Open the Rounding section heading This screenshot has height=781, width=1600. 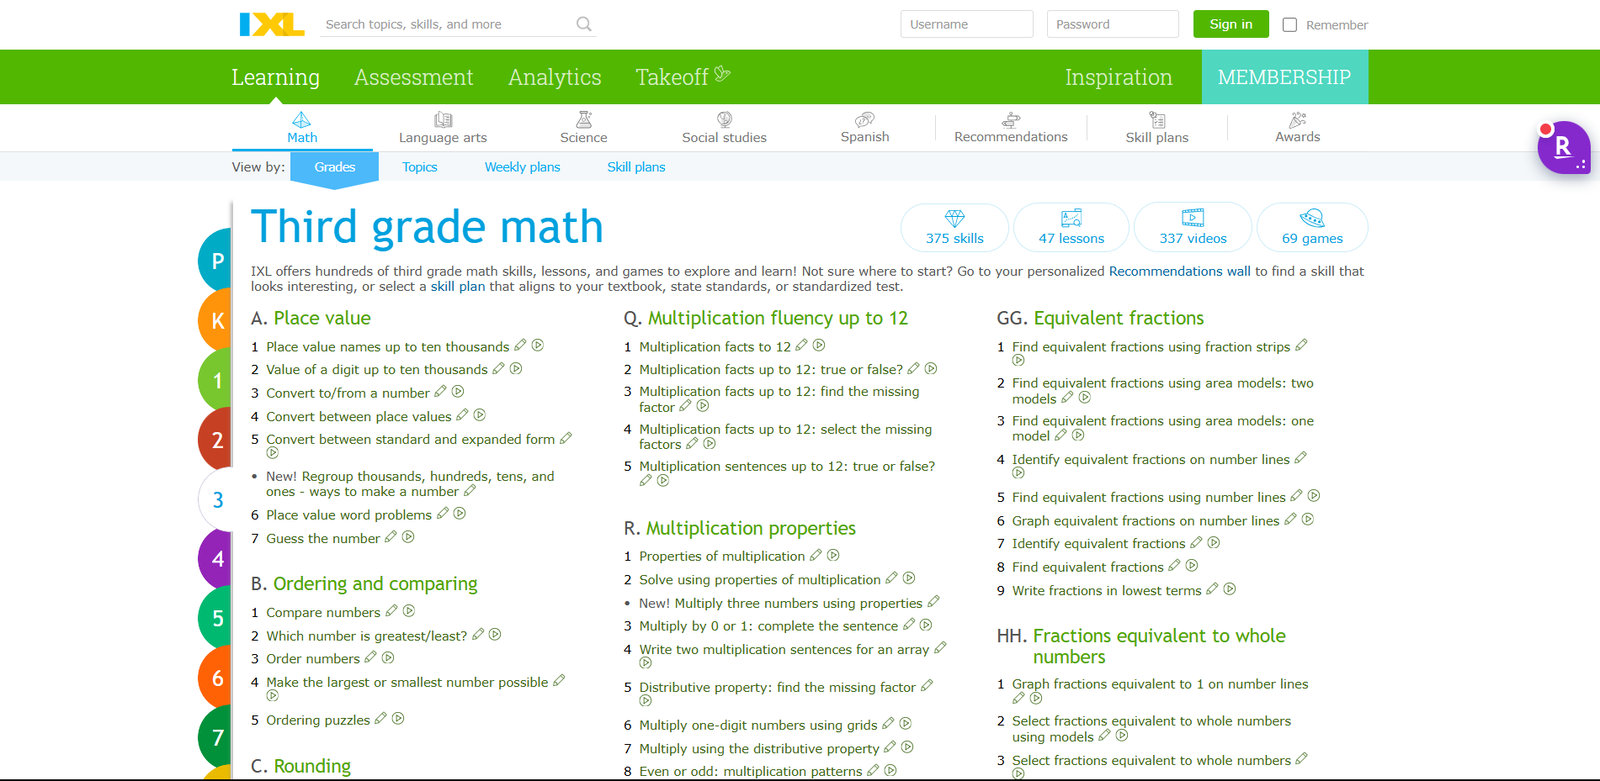312,766
